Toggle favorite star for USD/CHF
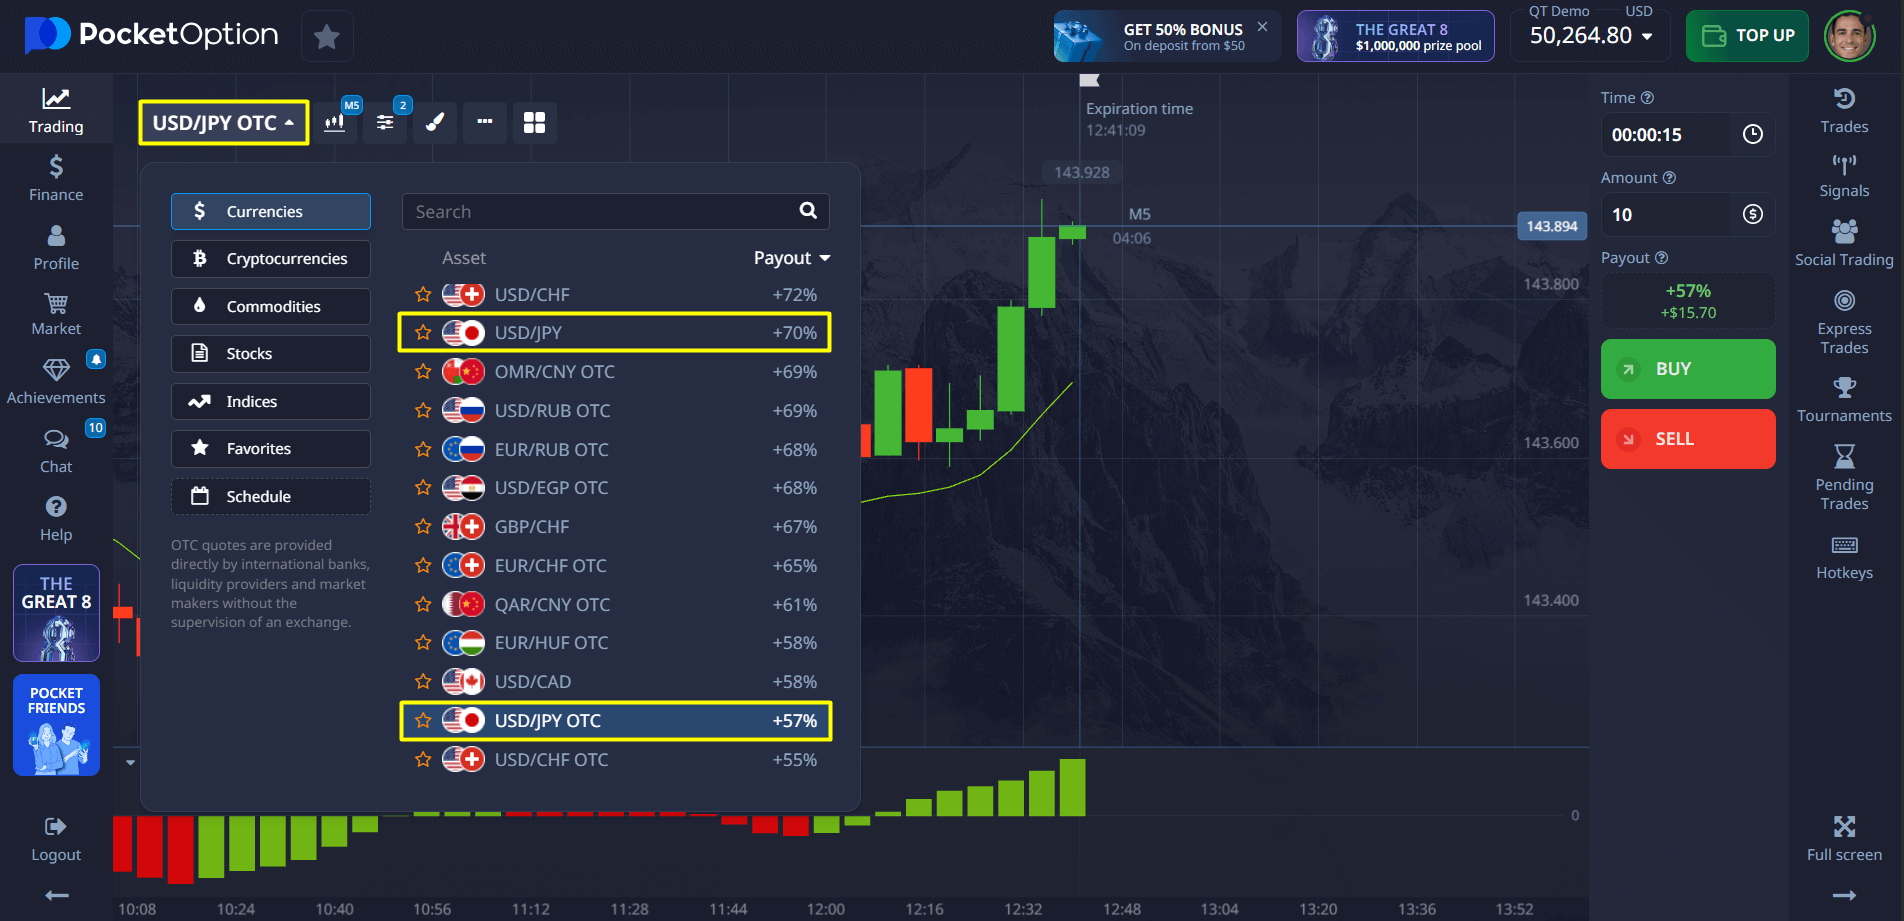 [423, 295]
